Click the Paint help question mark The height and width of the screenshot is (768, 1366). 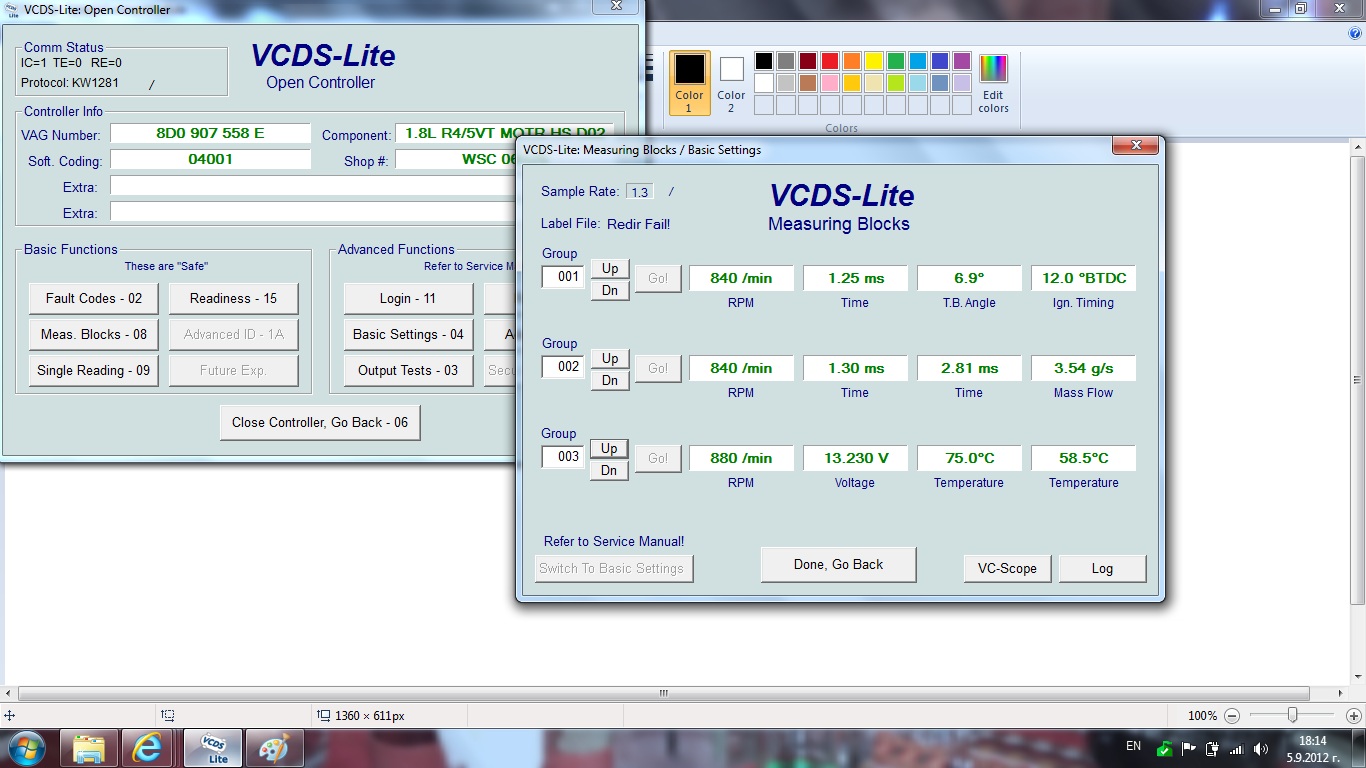[1355, 33]
